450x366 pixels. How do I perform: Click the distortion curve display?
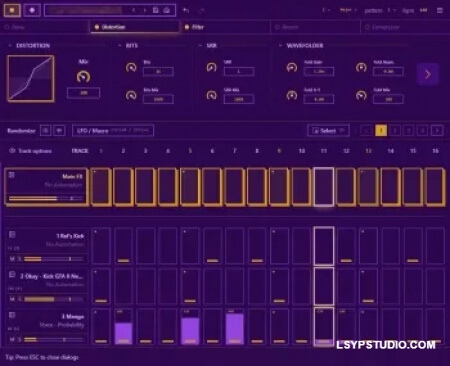31,79
